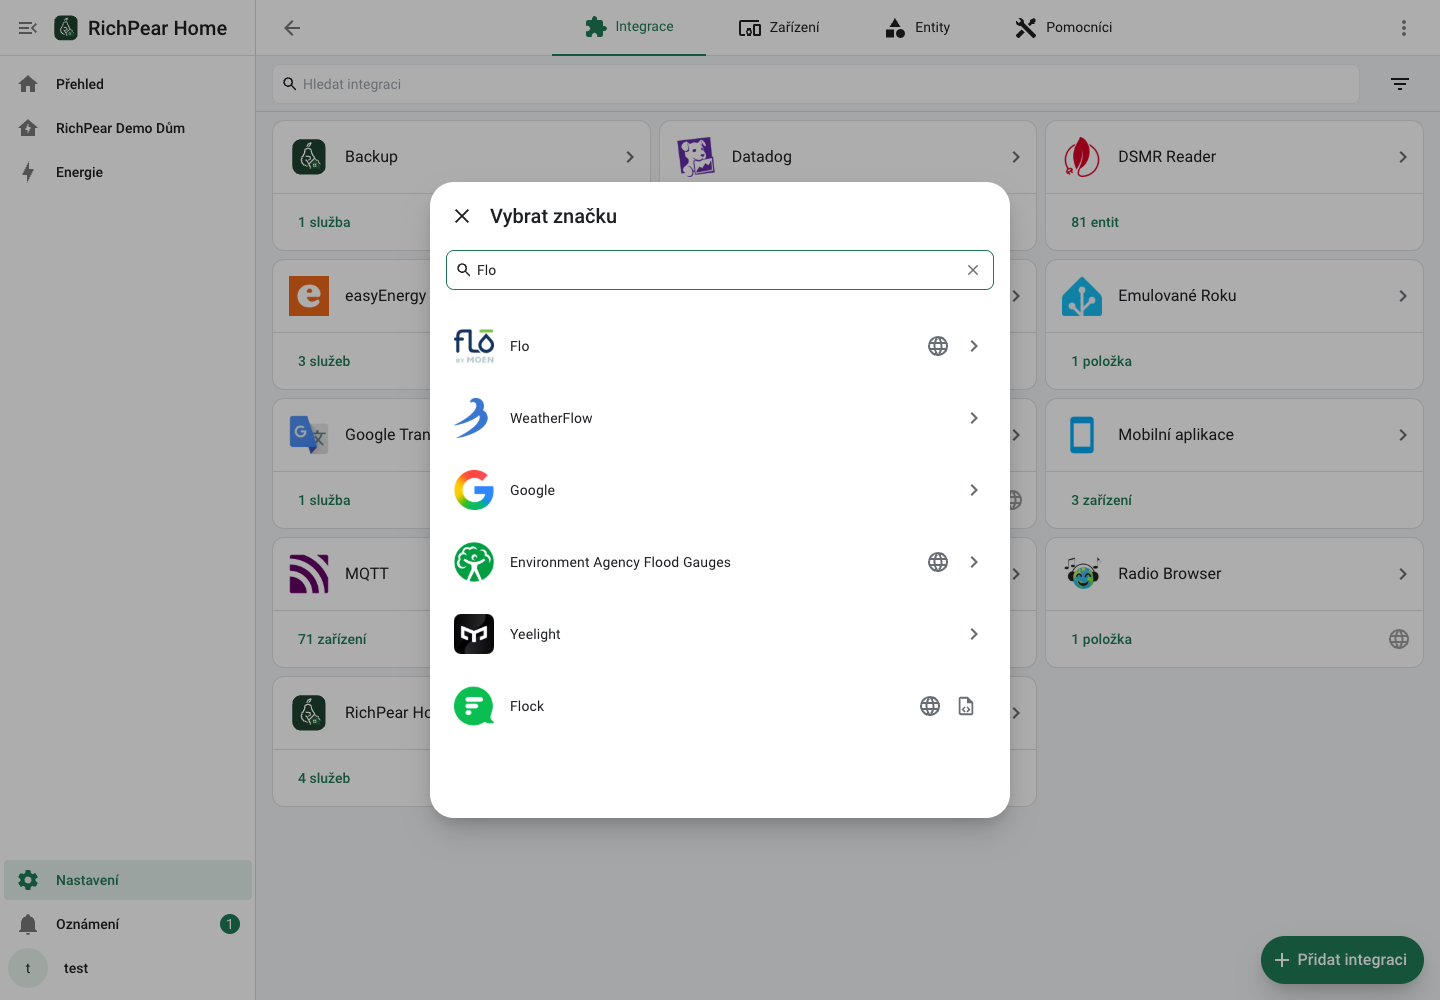The image size is (1440, 1000).
Task: Open Datadog card chevron
Action: tap(1016, 157)
